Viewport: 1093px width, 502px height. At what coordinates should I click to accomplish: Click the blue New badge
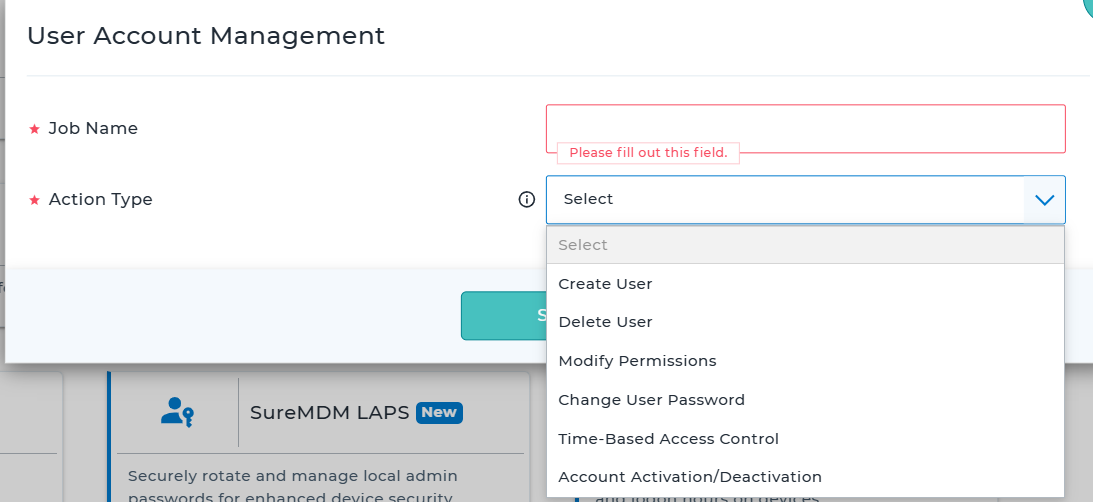[x=439, y=412]
